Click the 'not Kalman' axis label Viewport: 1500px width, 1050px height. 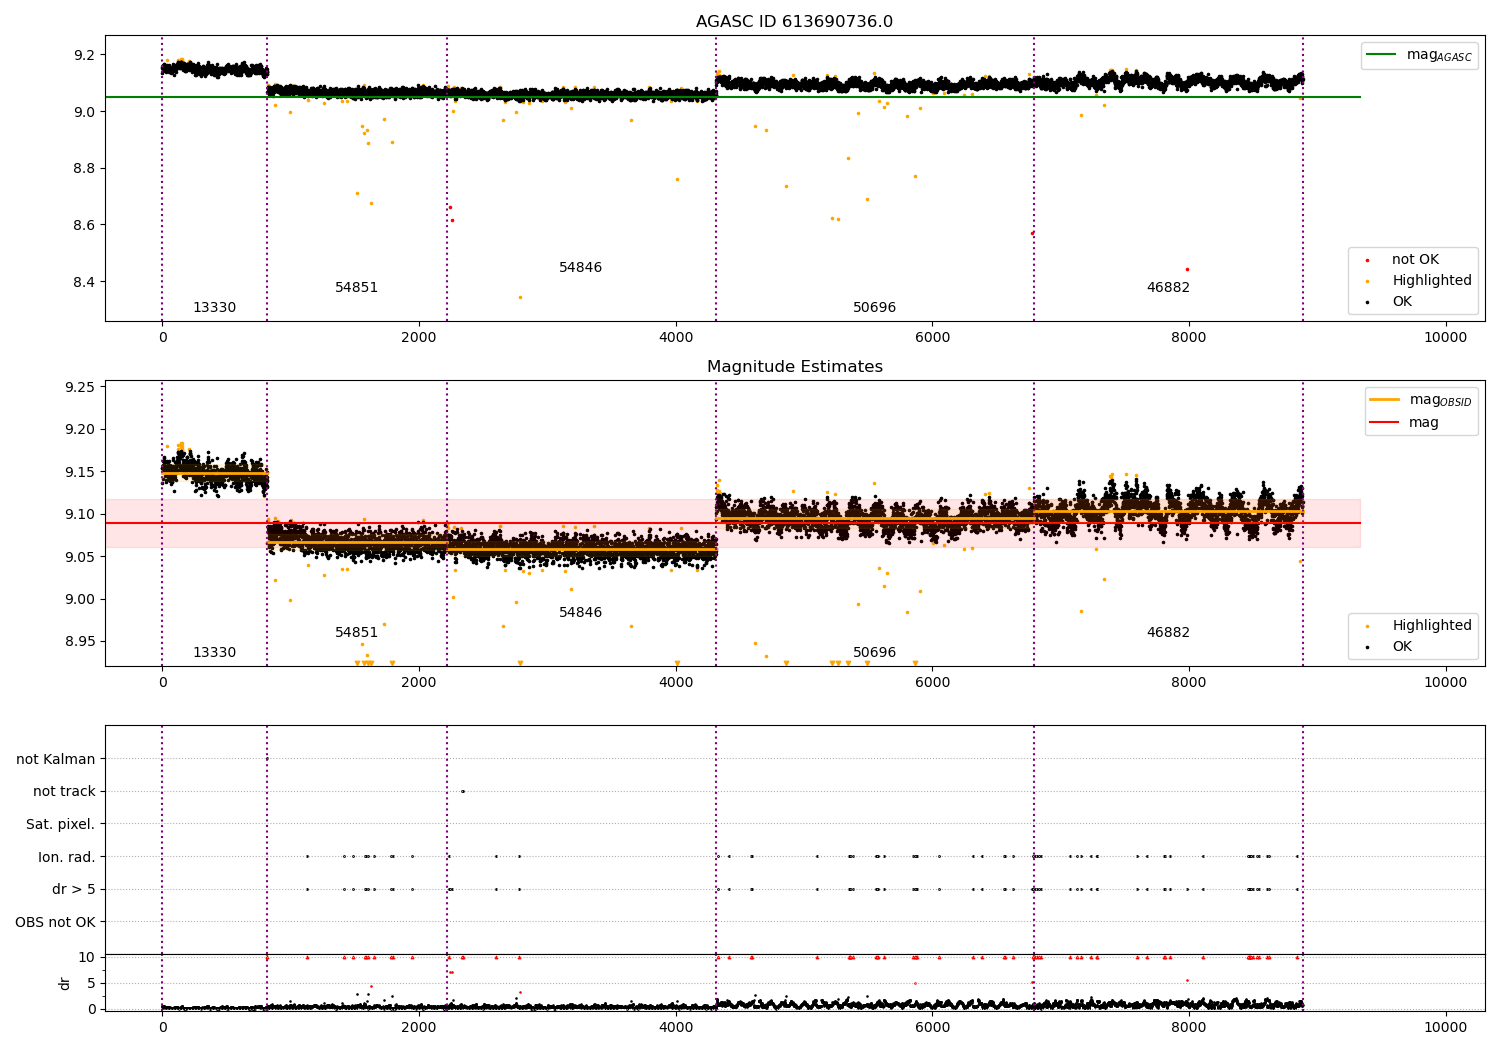[56, 760]
